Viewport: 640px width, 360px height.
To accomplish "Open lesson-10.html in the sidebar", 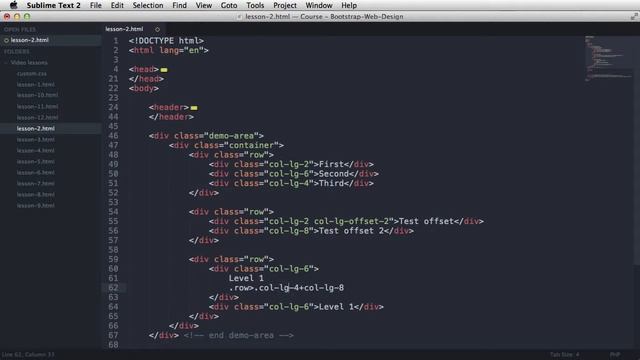I will [37, 95].
